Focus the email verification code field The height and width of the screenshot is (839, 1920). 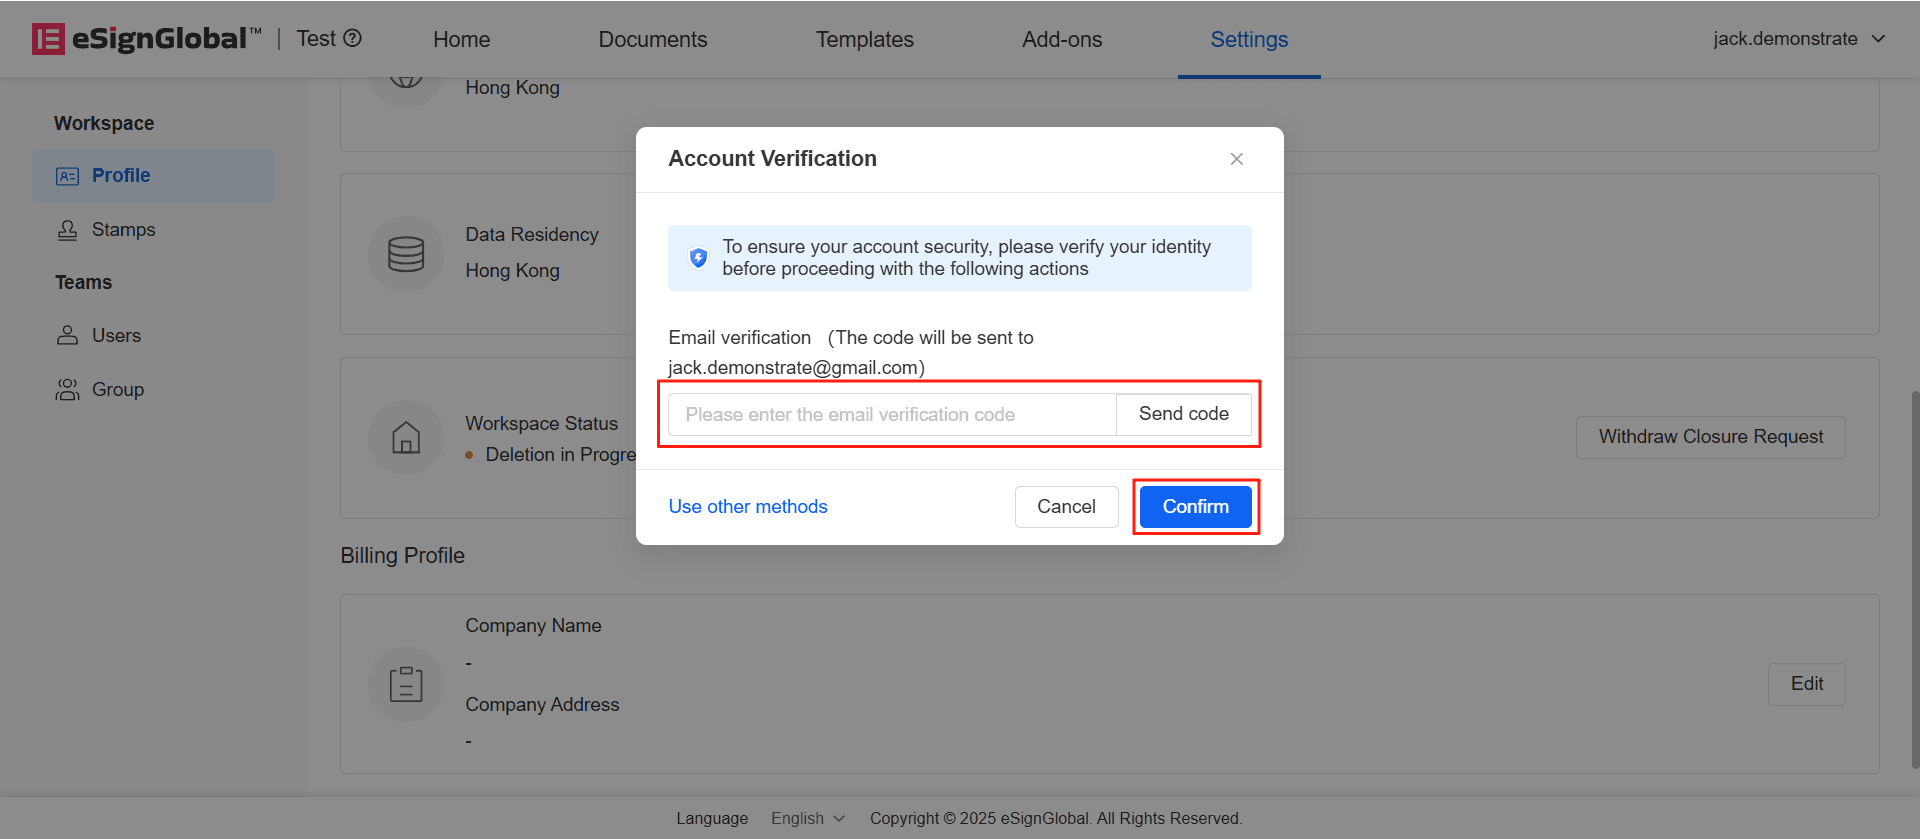pos(891,415)
